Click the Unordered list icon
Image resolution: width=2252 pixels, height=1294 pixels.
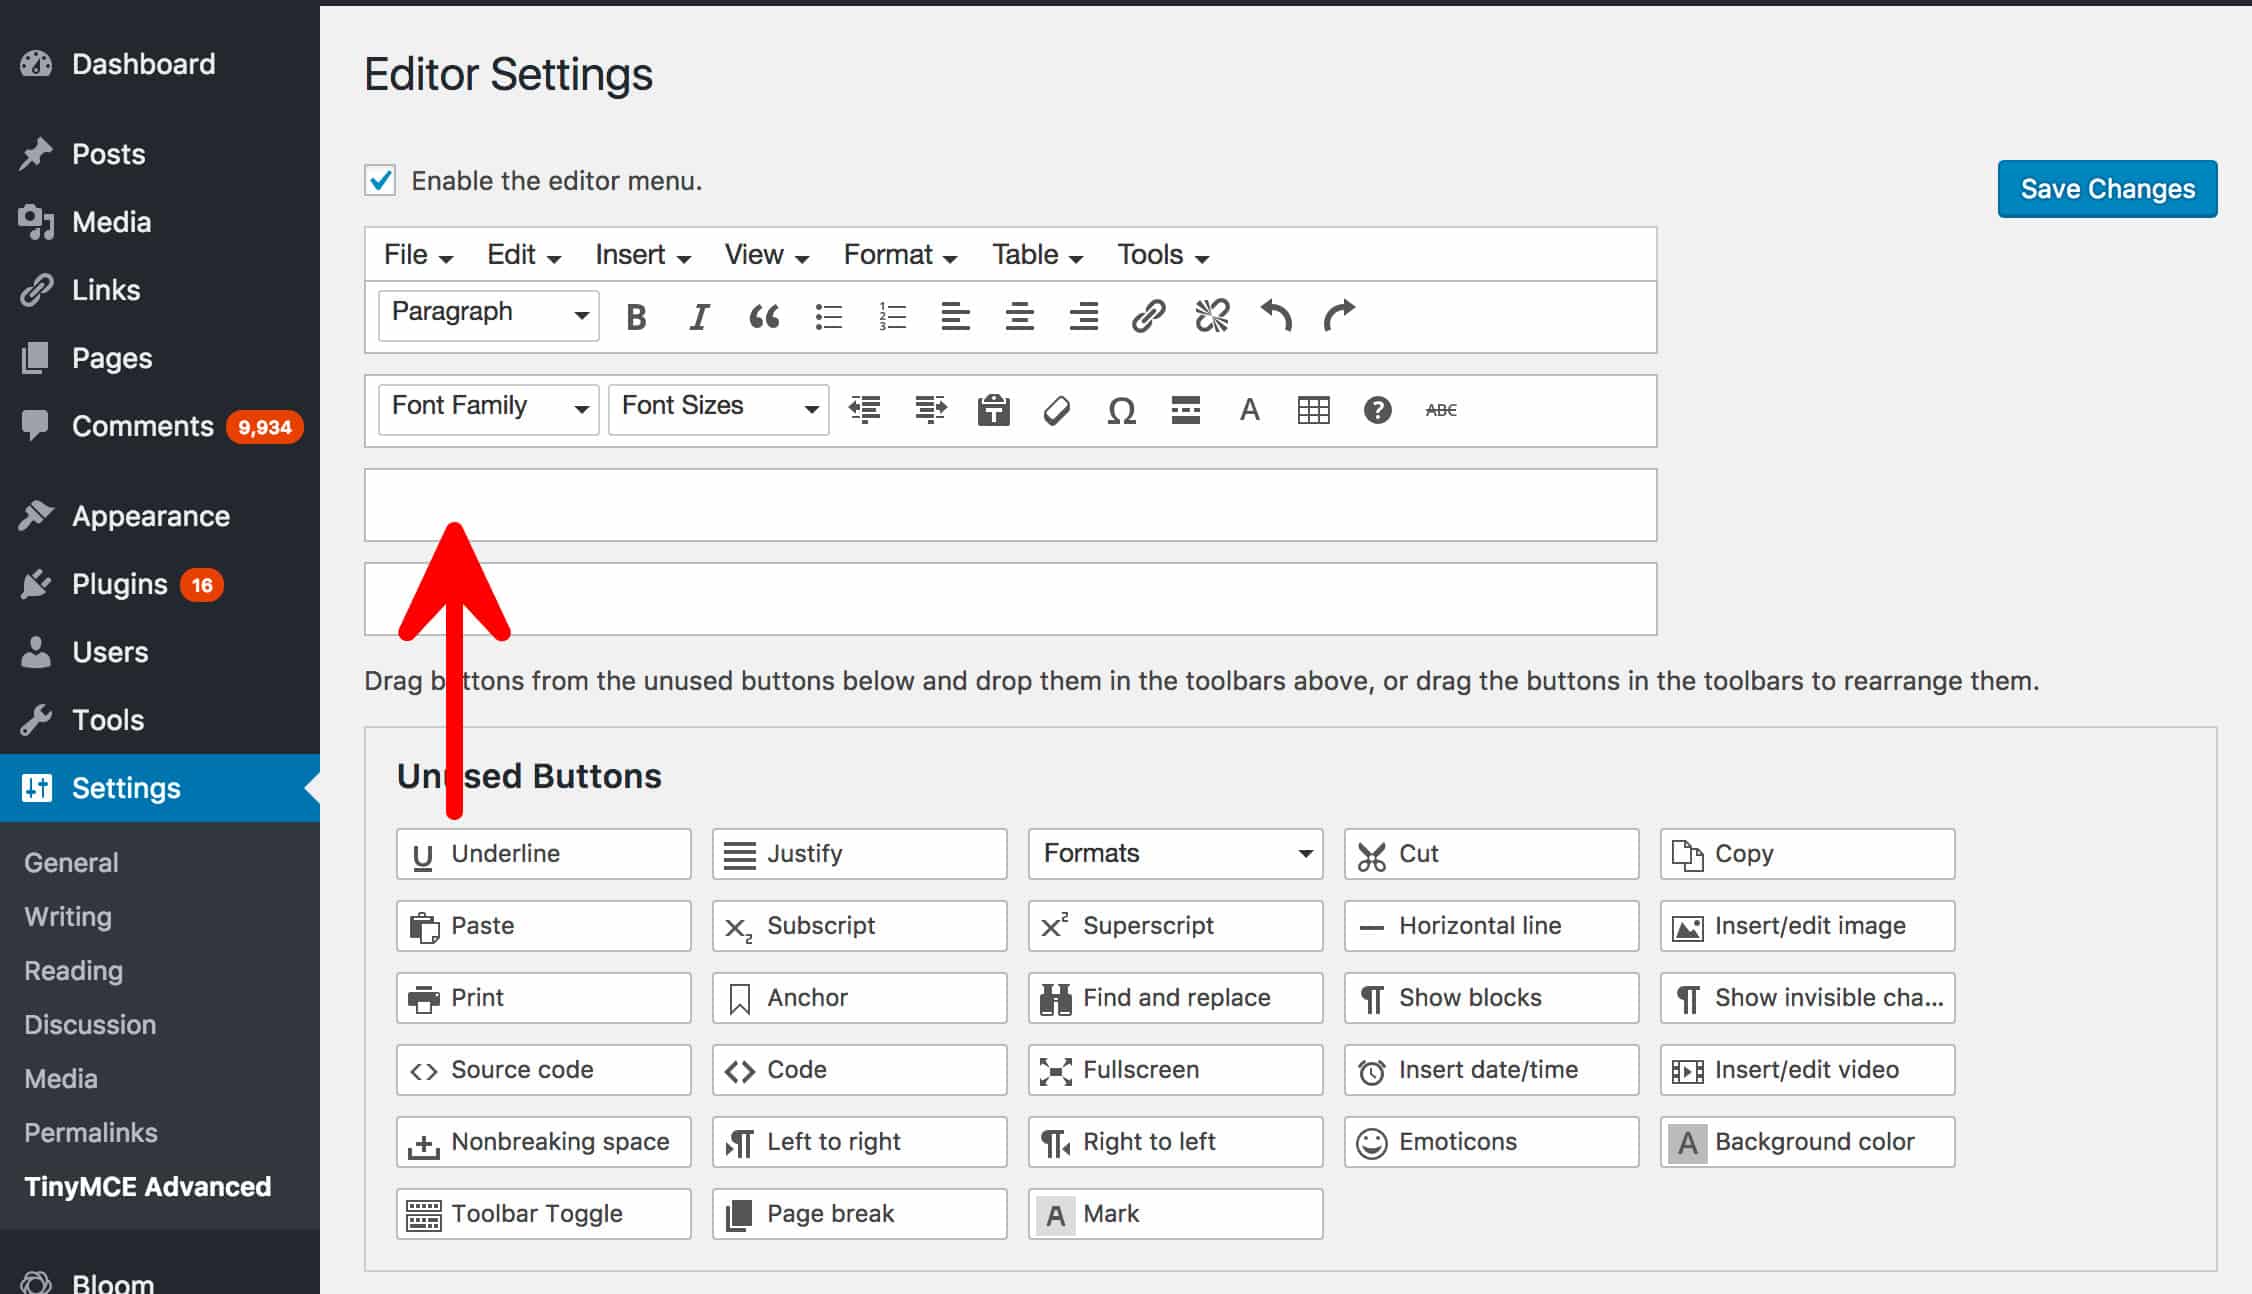point(831,315)
